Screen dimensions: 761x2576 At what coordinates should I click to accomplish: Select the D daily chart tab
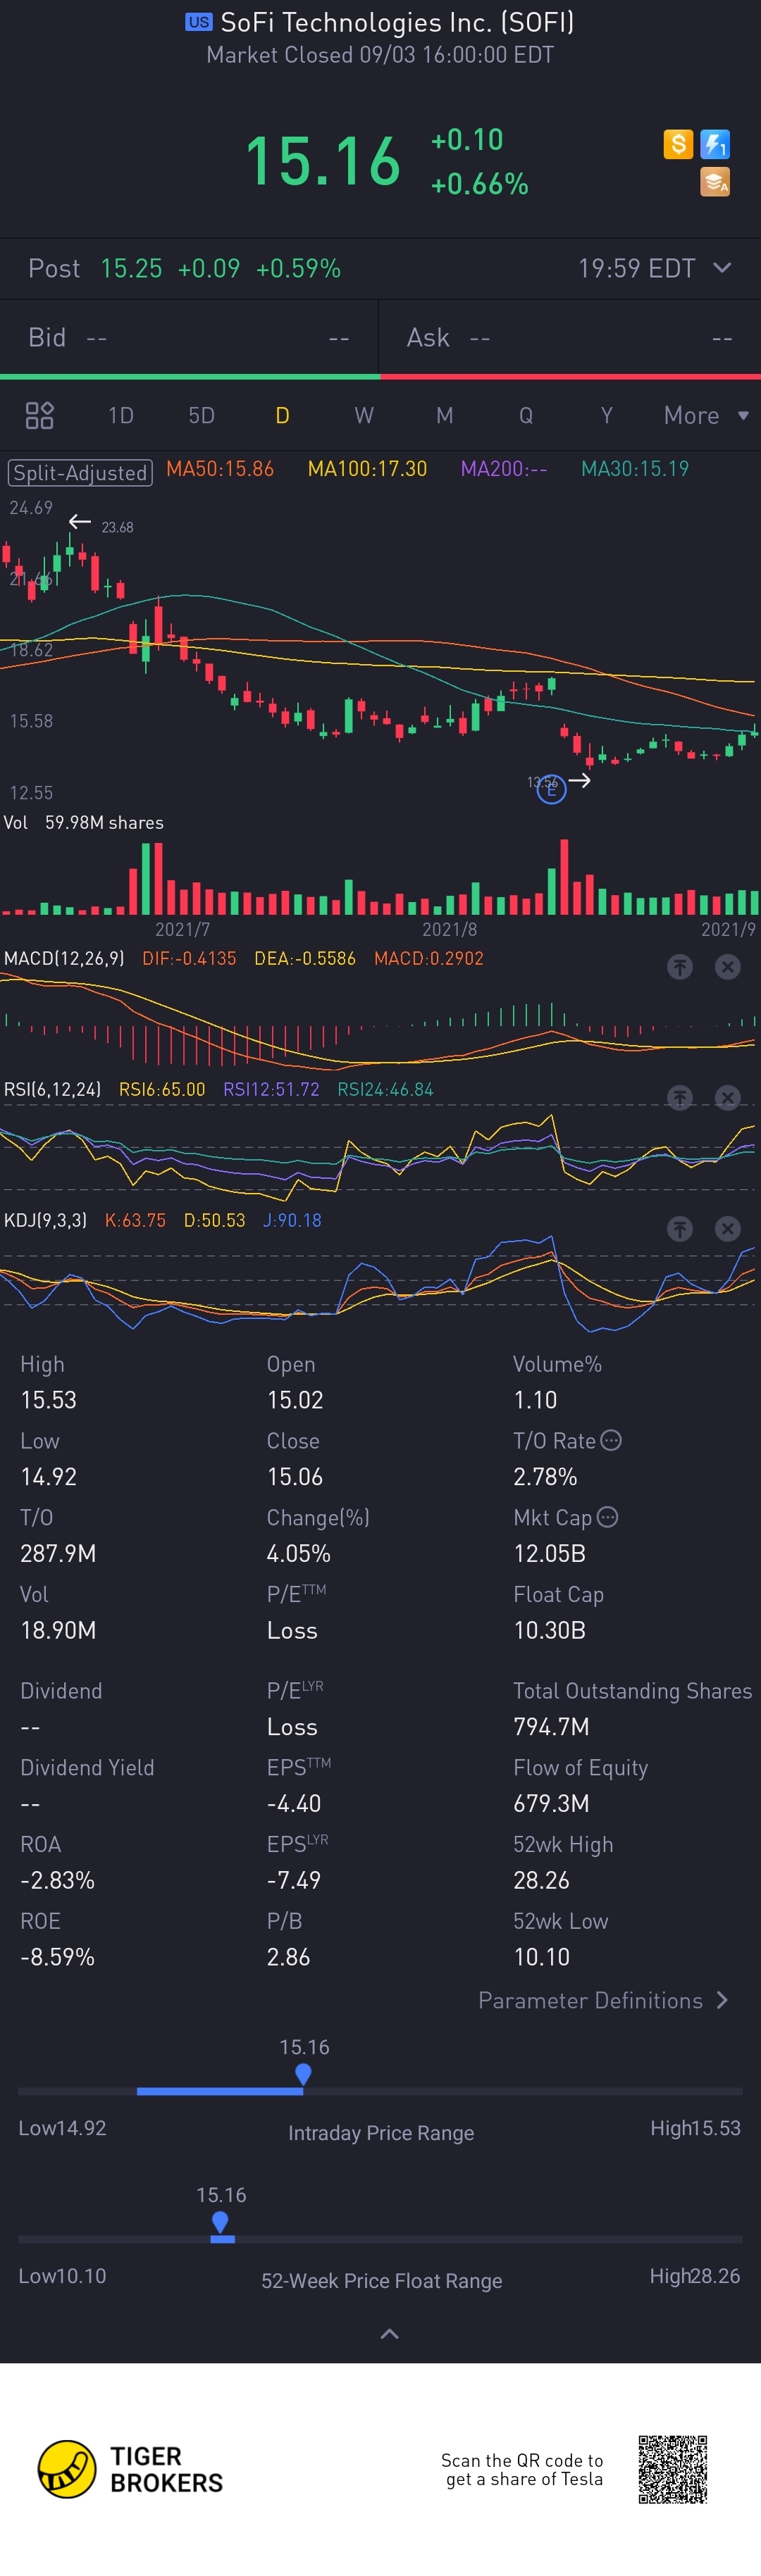(283, 415)
